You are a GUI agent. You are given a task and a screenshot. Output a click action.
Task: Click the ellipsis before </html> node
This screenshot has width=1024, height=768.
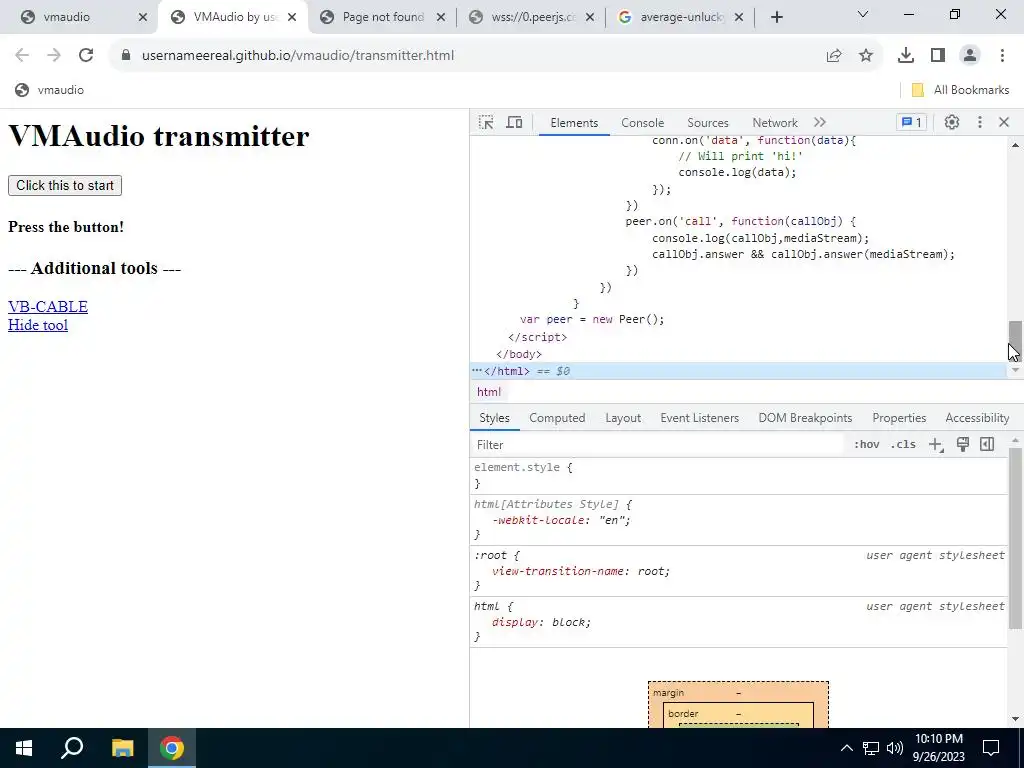coord(477,370)
